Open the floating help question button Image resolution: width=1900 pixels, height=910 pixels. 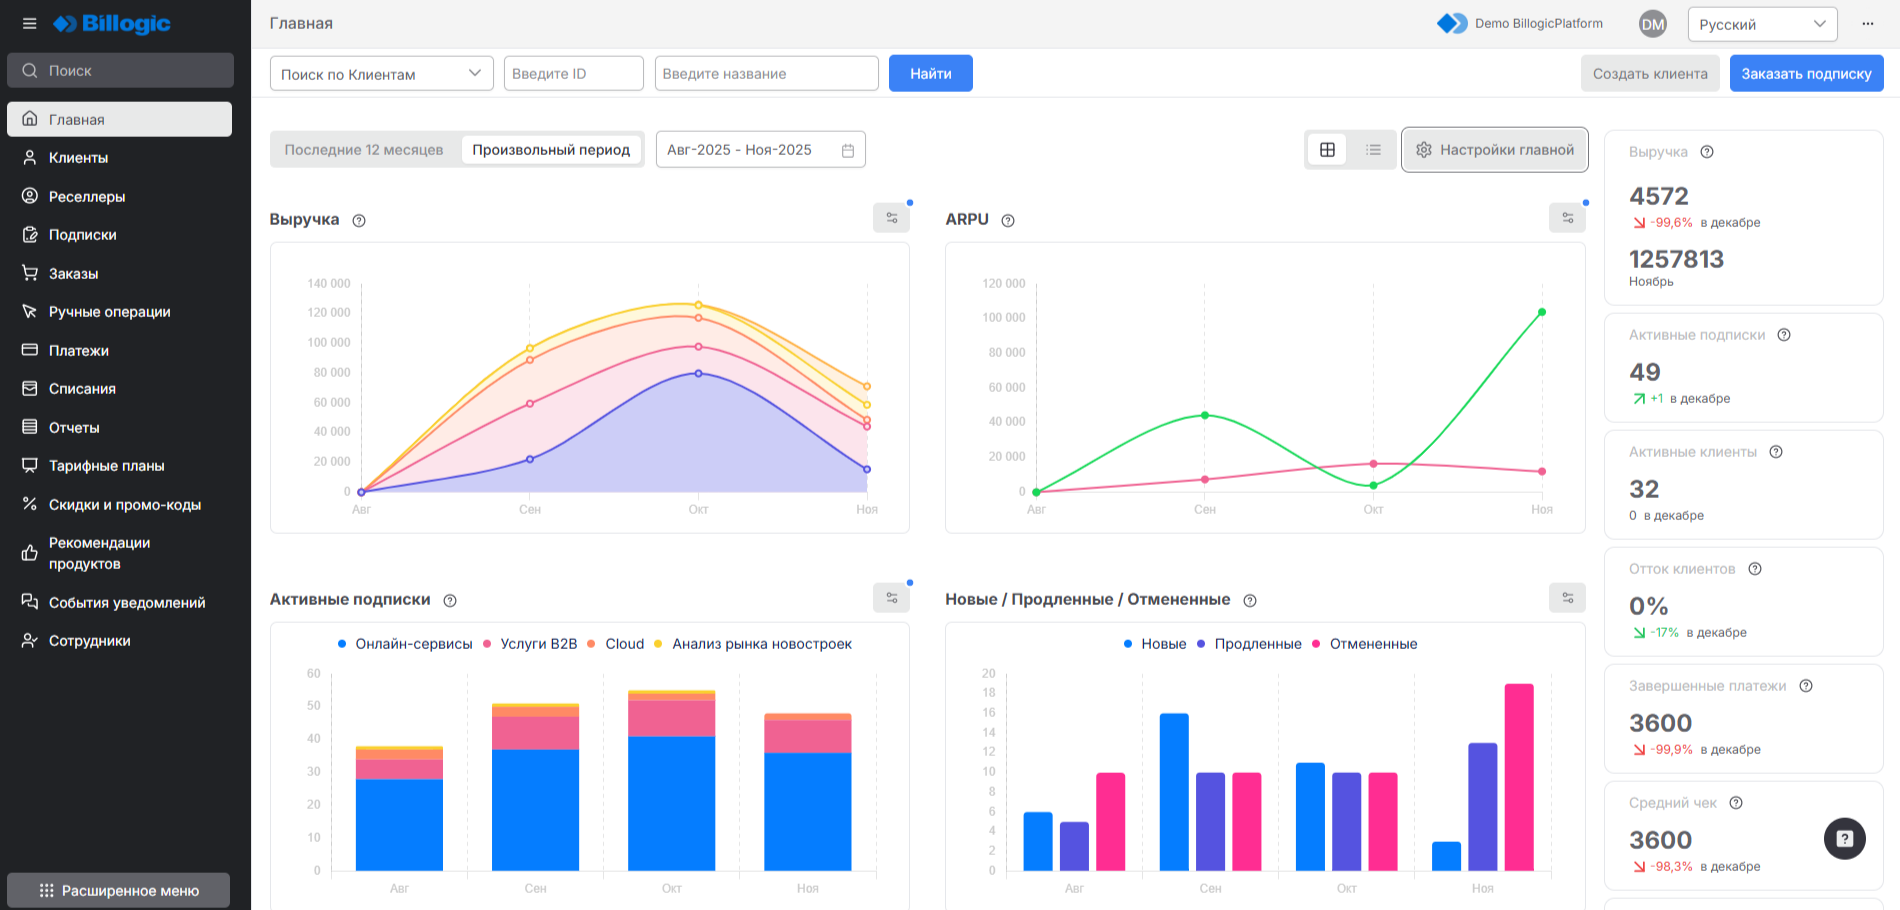(x=1844, y=838)
